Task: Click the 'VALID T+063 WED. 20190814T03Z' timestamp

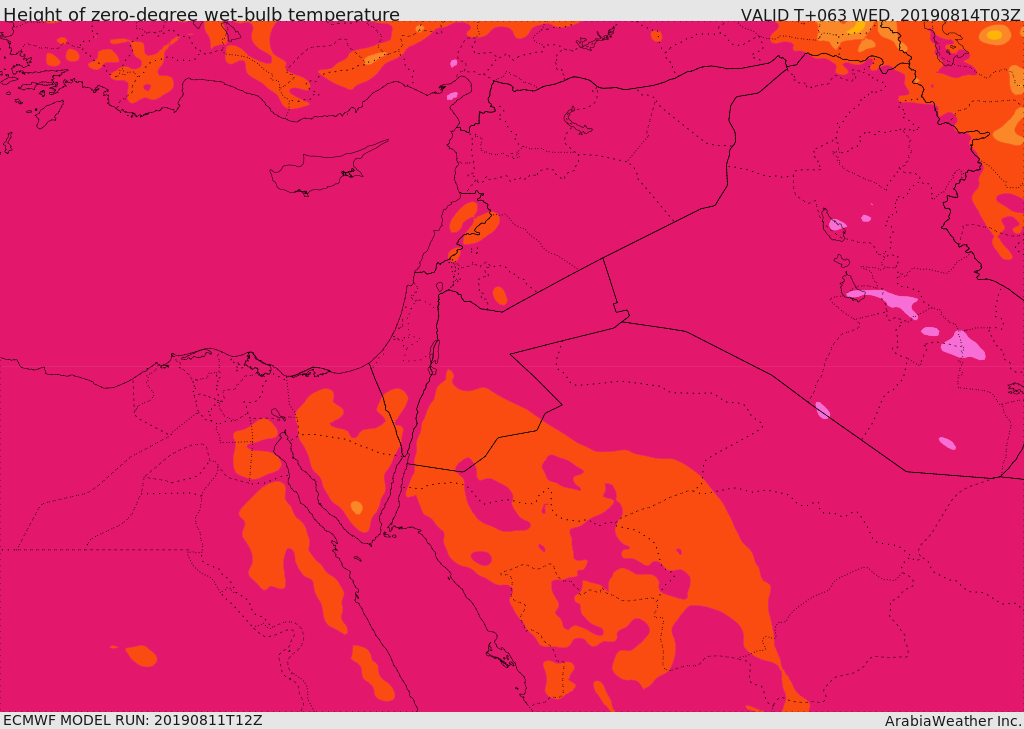Action: tap(880, 14)
